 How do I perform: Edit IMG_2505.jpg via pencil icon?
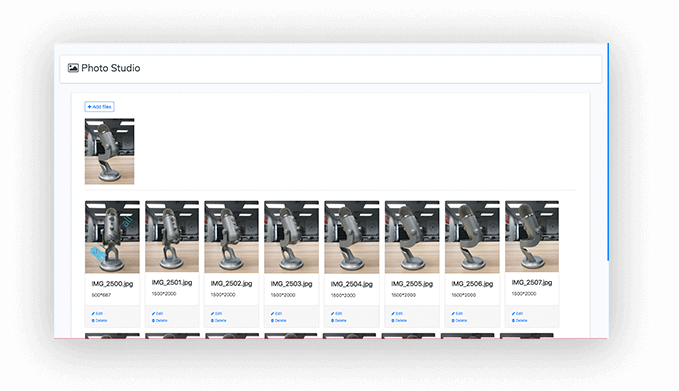pos(393,313)
